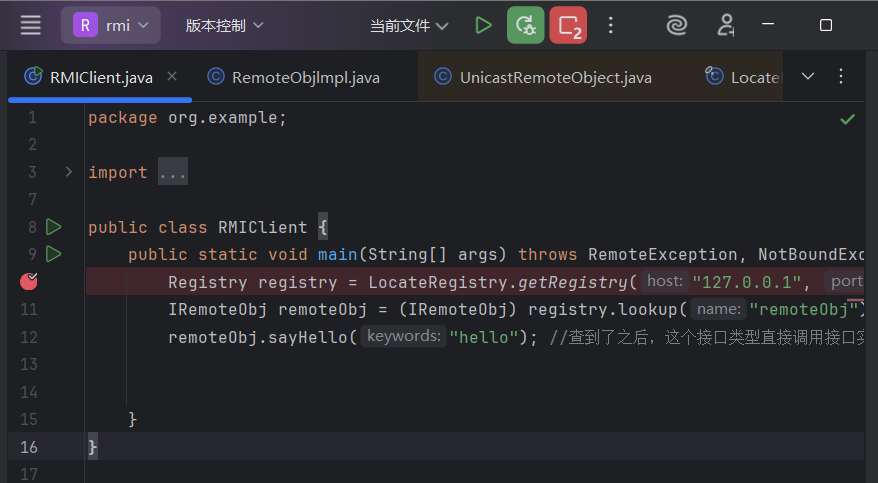Open the AI Assistant swirl icon
Viewport: 878px width, 483px height.
(x=677, y=25)
